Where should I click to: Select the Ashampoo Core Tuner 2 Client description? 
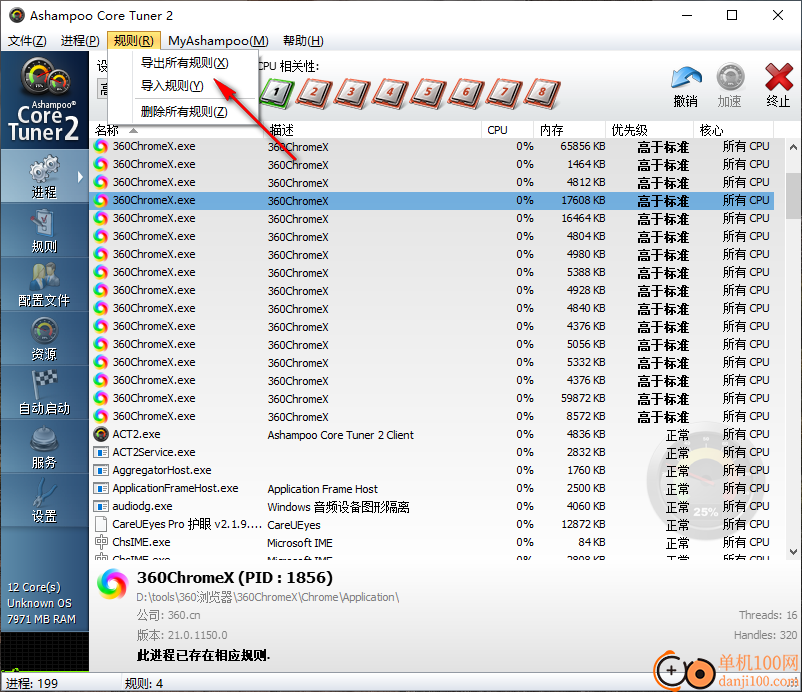(341, 435)
